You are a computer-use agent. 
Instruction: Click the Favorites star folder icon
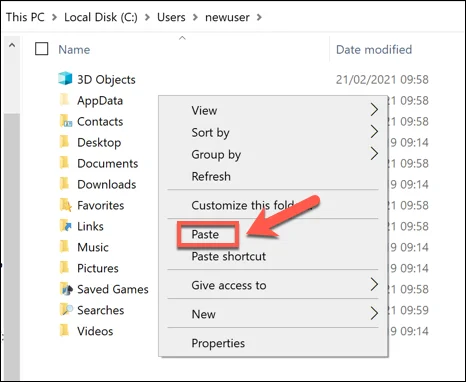point(66,205)
